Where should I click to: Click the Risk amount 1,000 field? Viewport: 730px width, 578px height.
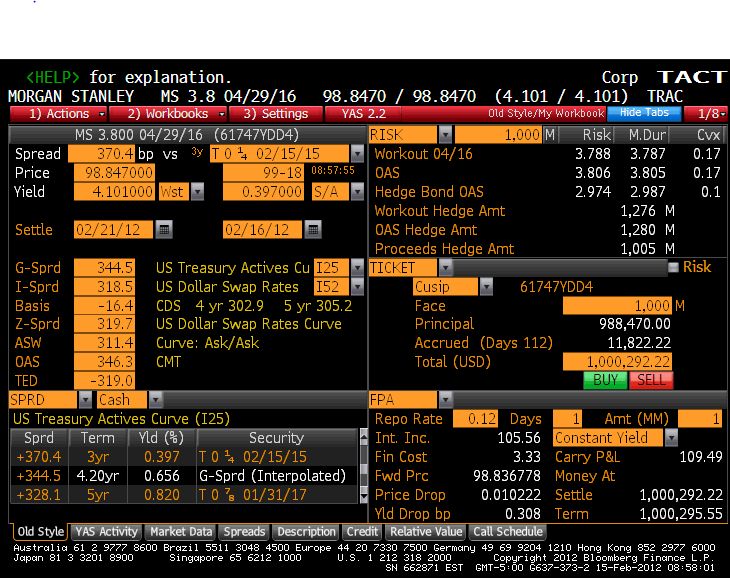498,135
